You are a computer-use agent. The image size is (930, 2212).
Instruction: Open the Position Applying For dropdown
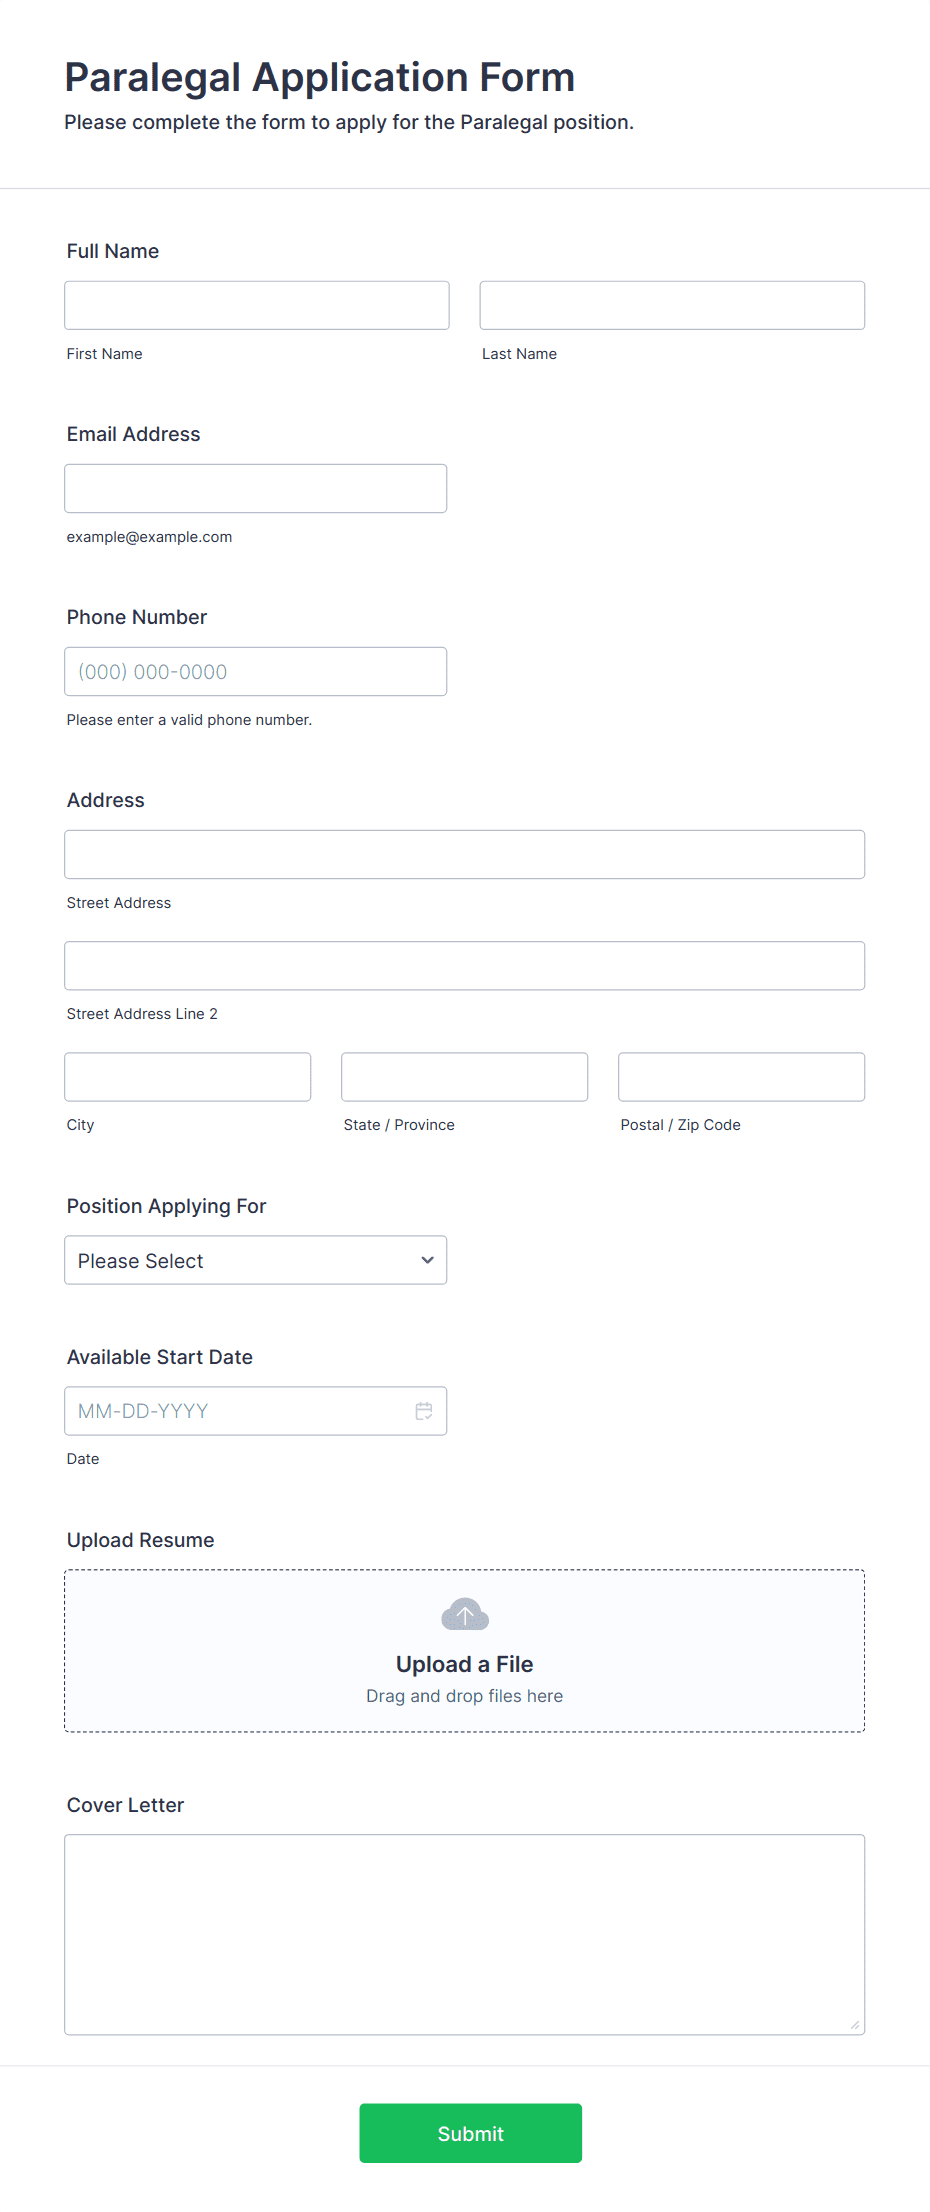point(255,1260)
